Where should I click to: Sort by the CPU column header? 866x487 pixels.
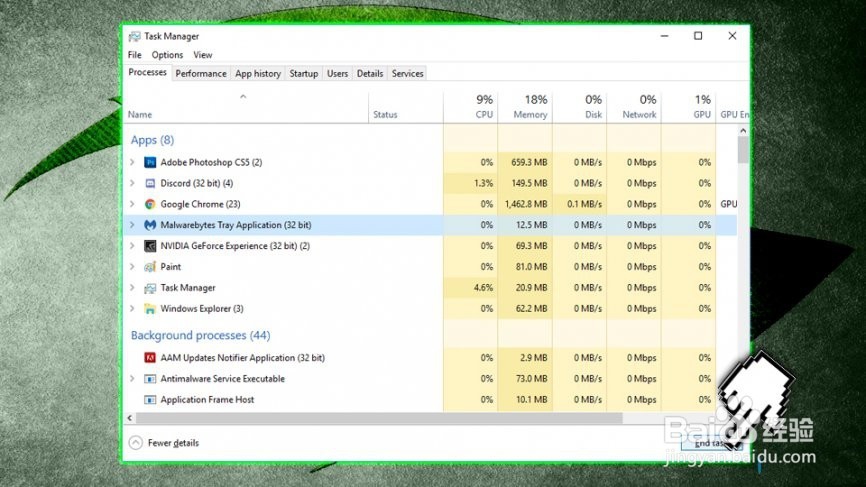(471, 107)
